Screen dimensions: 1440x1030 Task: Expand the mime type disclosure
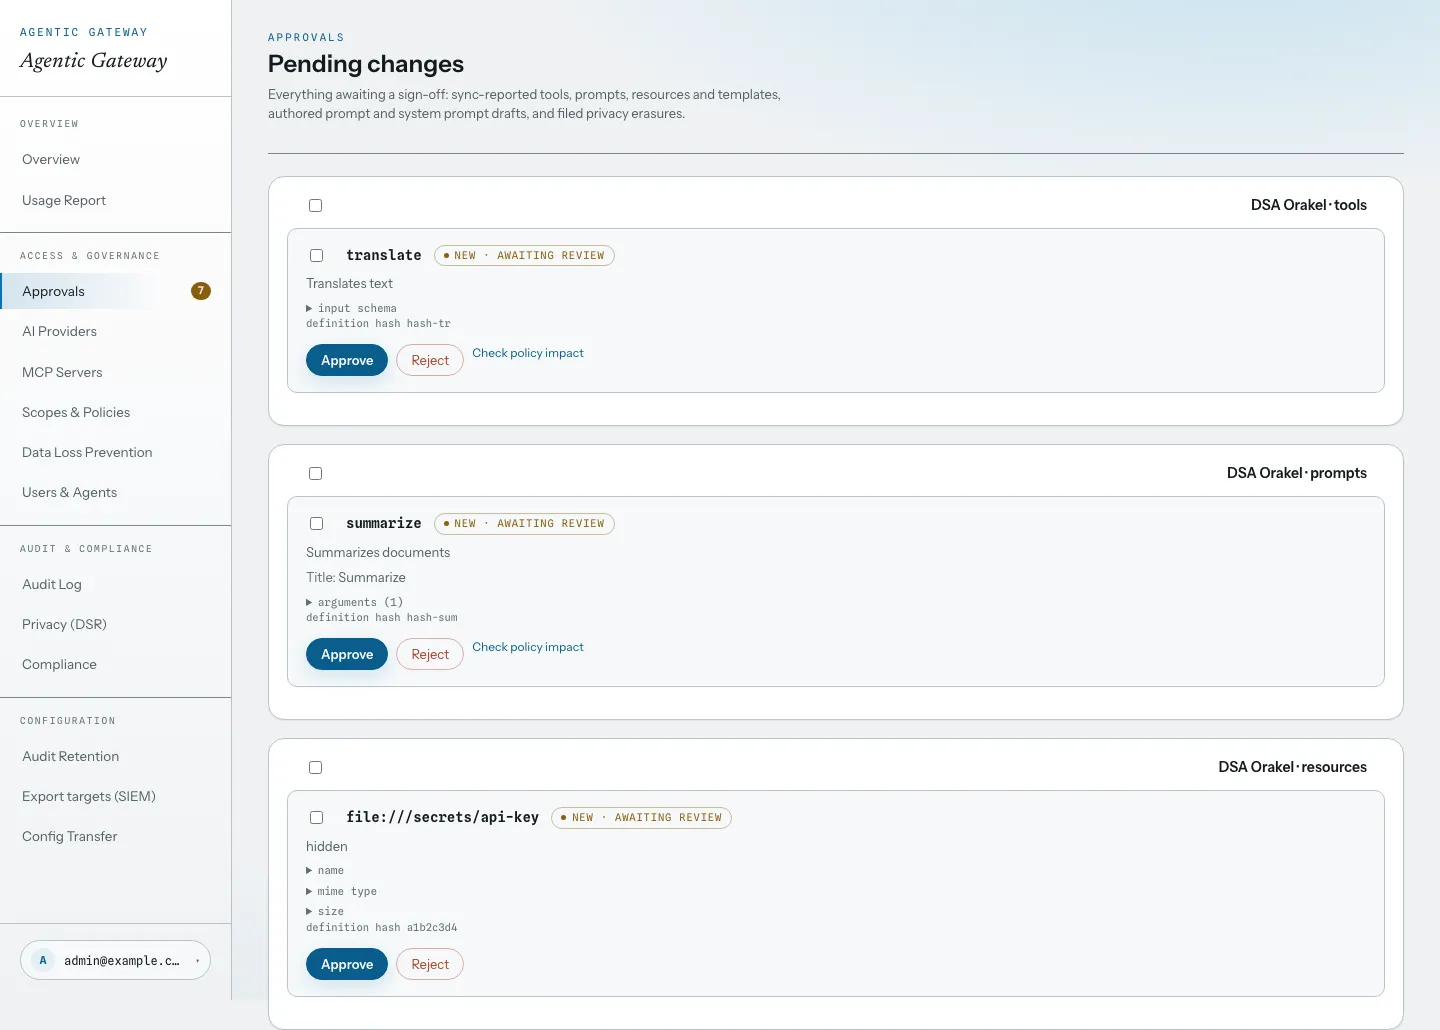click(x=341, y=891)
